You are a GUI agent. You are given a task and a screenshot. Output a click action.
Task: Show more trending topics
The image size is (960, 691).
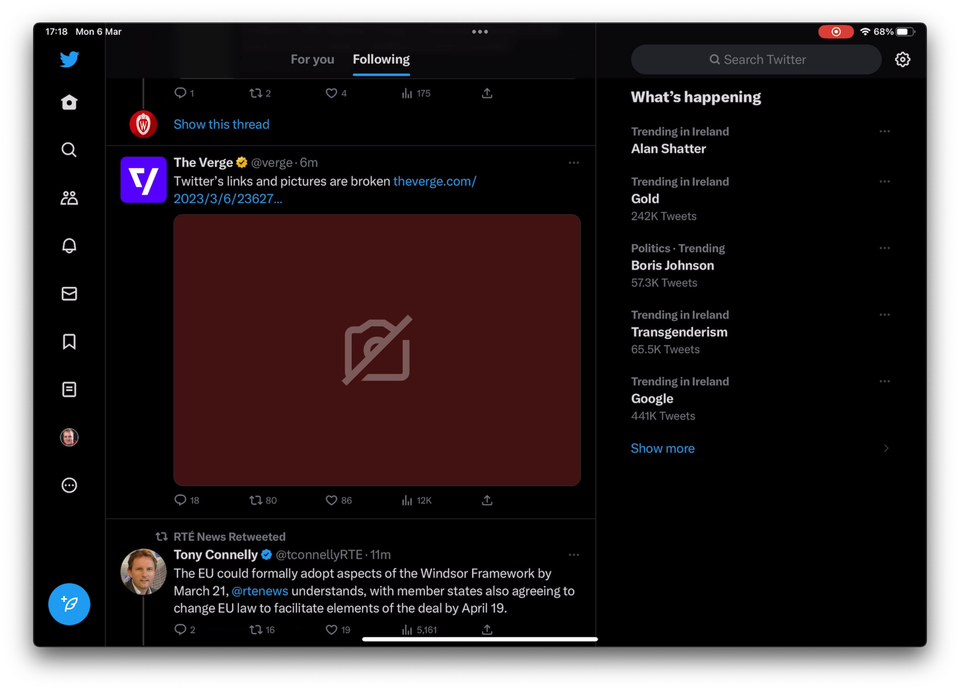coord(662,448)
